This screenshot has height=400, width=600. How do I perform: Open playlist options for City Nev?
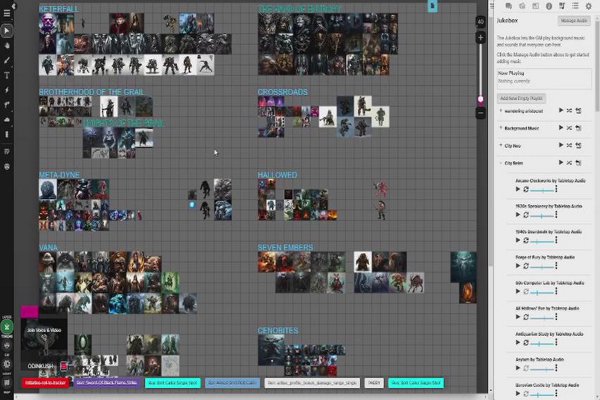pyautogui.click(x=578, y=145)
